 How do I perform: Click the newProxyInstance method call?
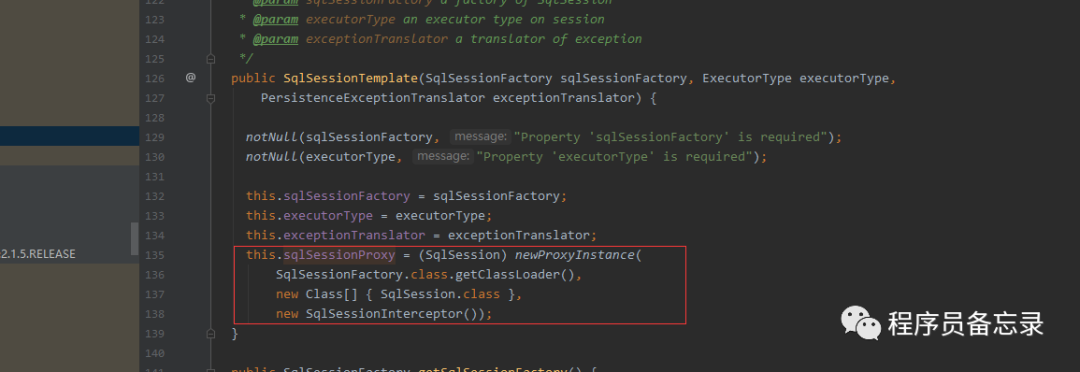(x=574, y=255)
